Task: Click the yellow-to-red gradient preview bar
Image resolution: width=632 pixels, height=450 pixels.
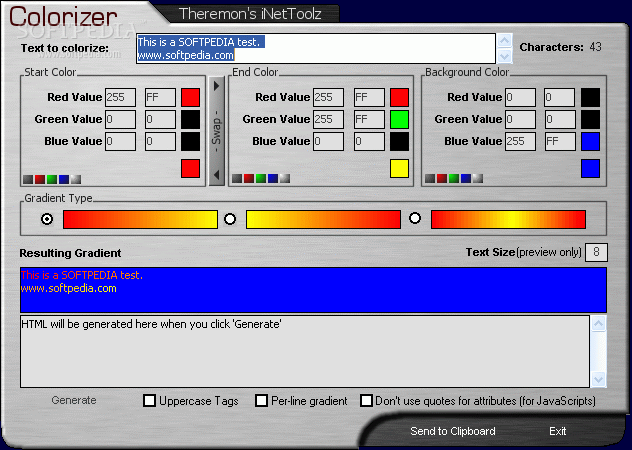Action: pyautogui.click(x=323, y=219)
